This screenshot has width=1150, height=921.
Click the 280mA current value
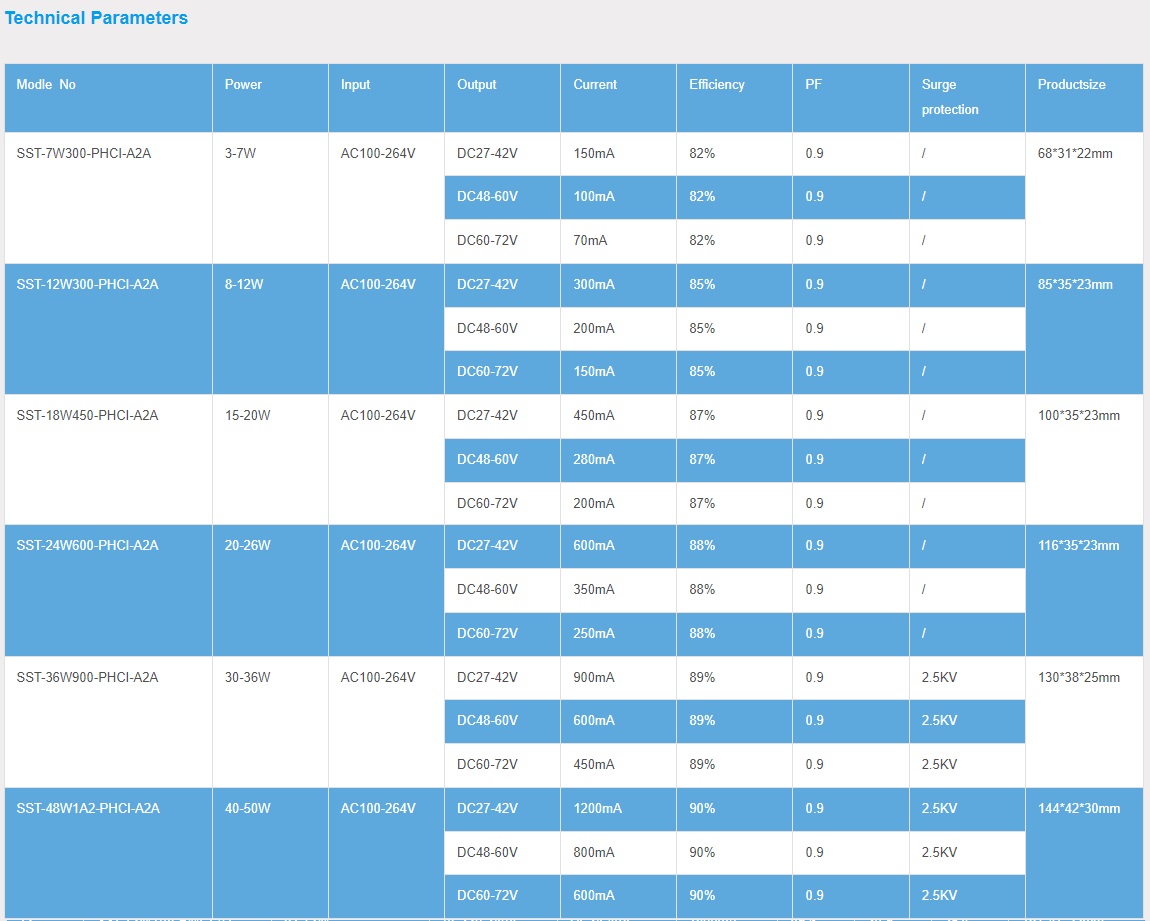pos(594,460)
